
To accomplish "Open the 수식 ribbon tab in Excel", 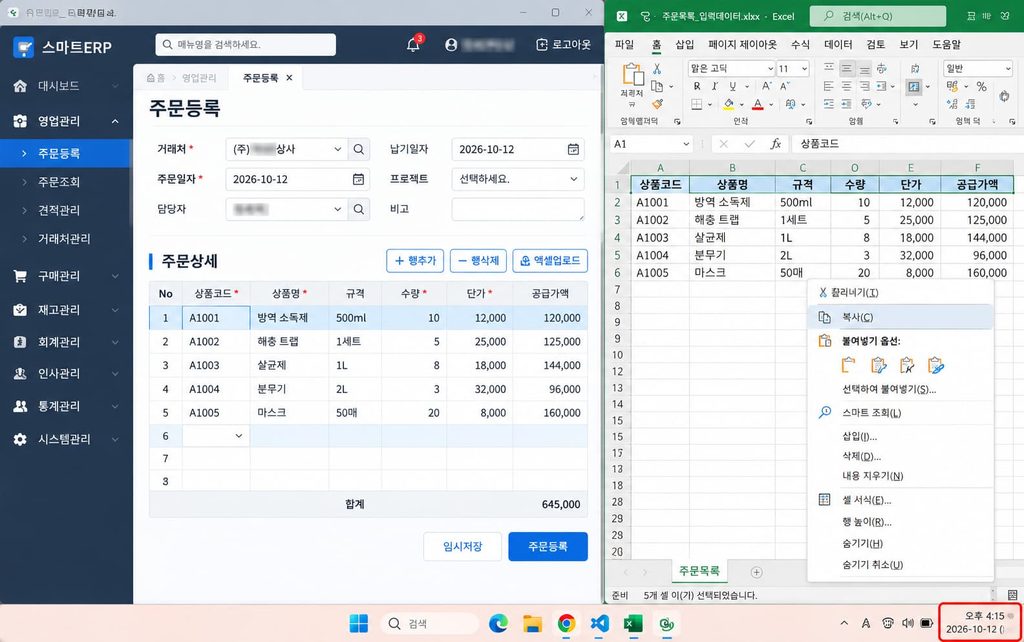I will (800, 44).
